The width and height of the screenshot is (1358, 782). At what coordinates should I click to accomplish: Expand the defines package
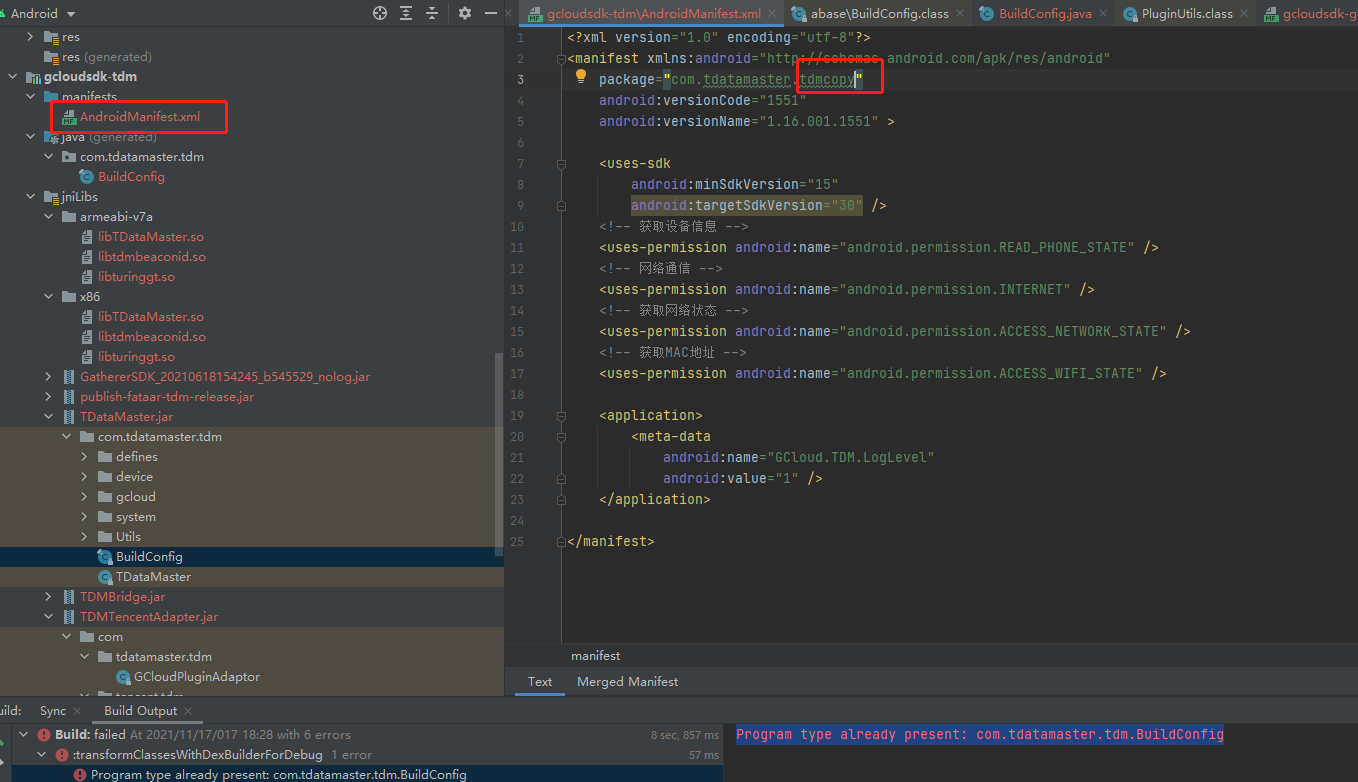tap(84, 457)
